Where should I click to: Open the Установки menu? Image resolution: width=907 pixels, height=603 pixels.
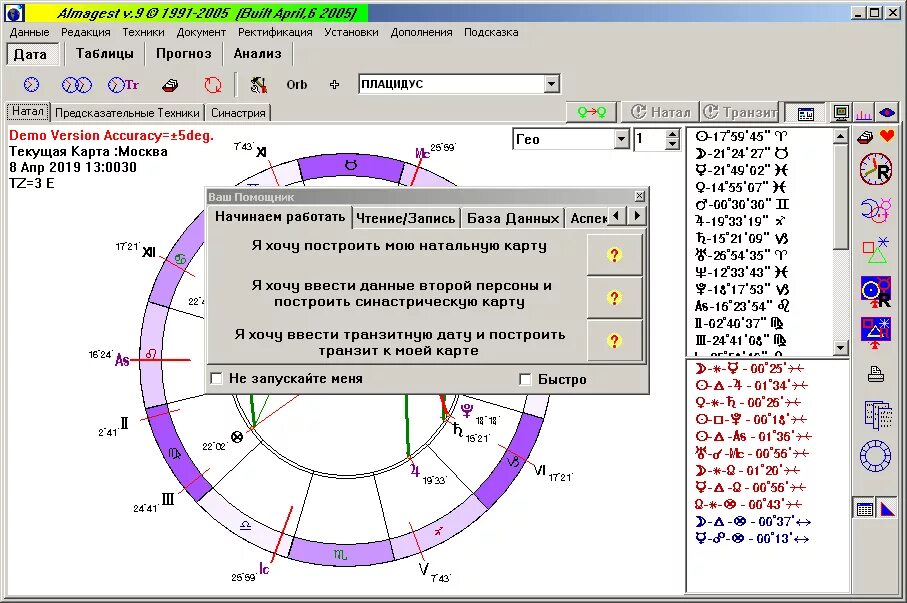tap(352, 32)
